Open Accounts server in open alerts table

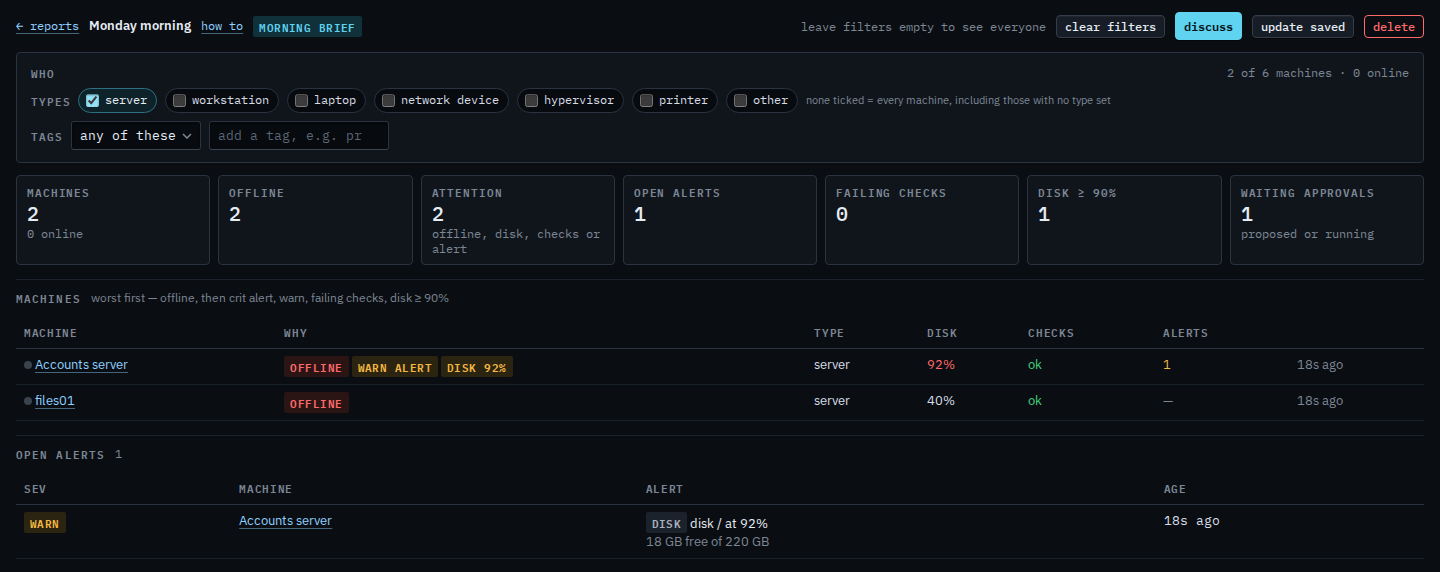coord(285,521)
